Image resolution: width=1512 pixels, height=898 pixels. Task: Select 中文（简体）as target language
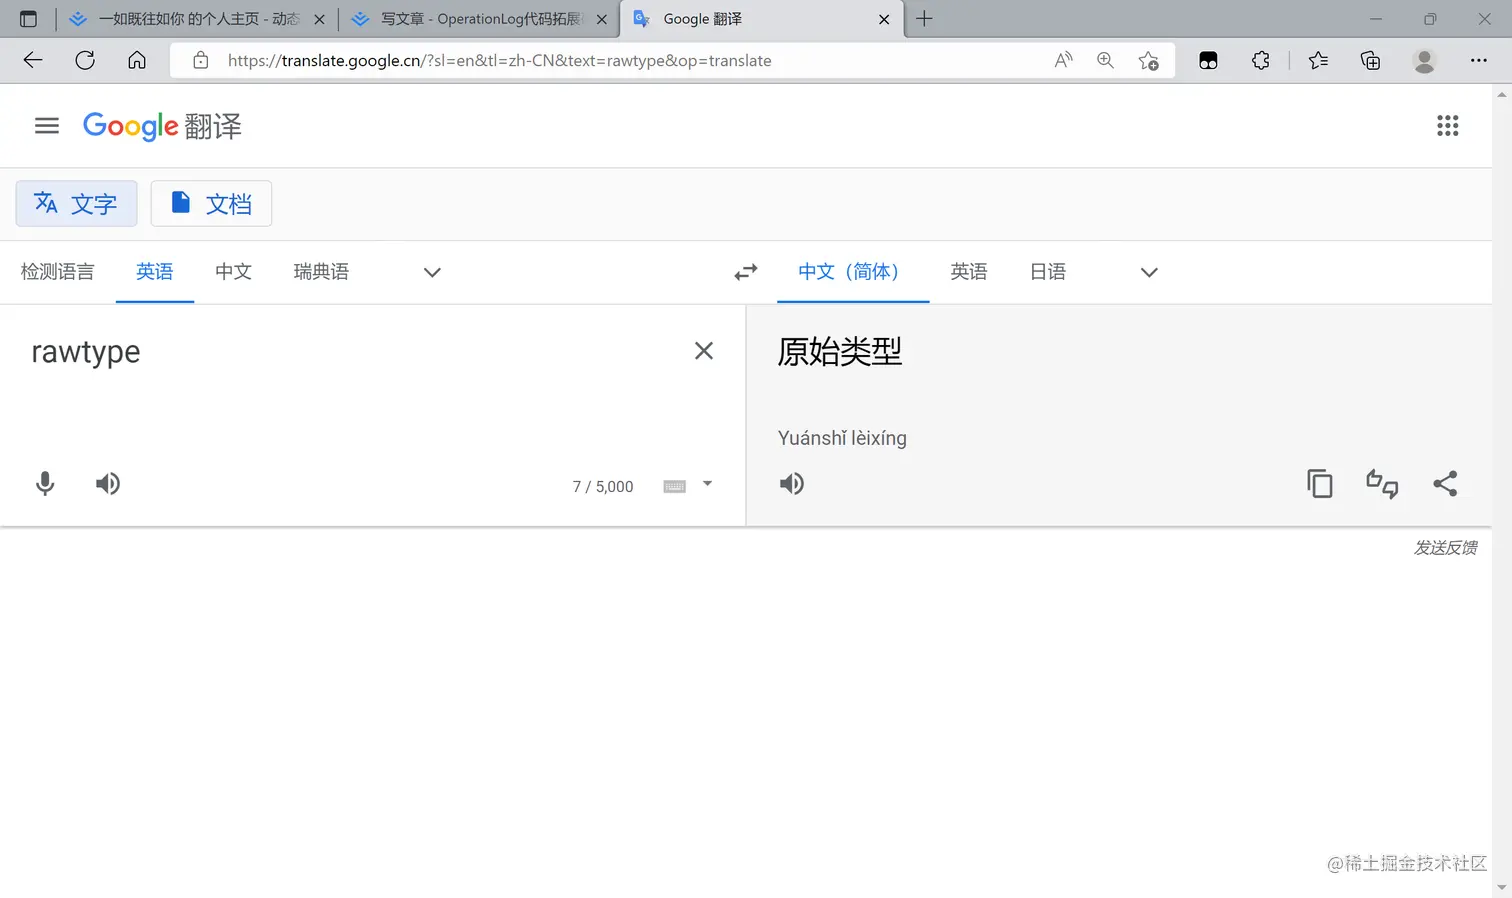click(x=853, y=272)
